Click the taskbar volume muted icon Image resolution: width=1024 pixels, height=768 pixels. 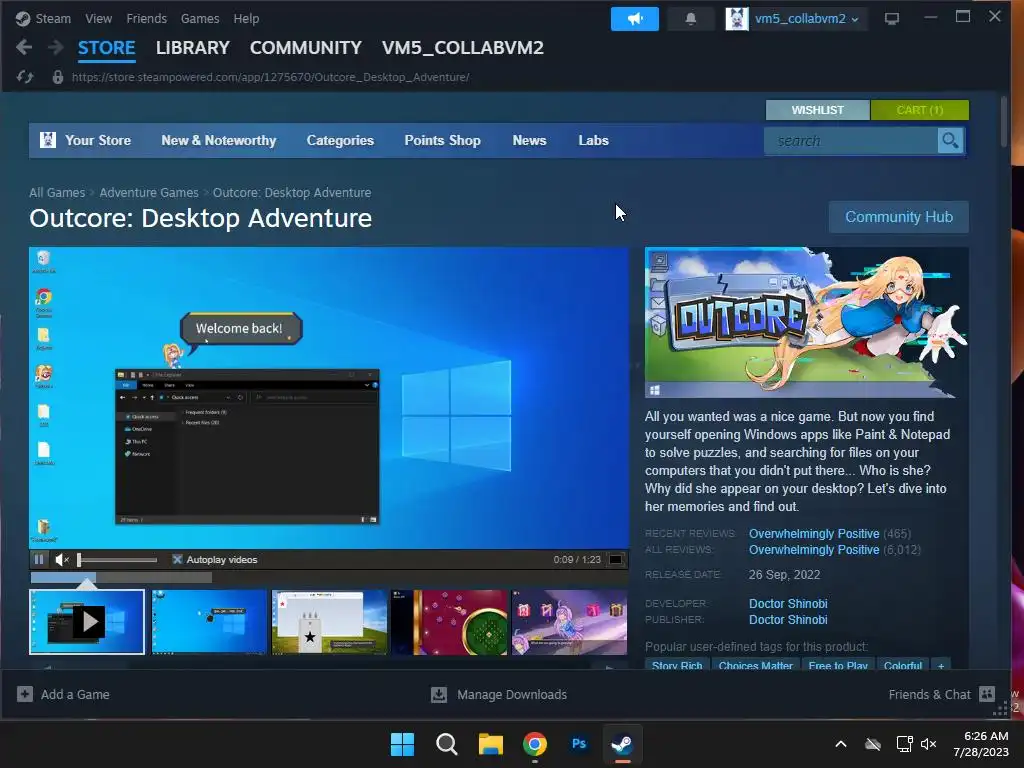tap(929, 744)
